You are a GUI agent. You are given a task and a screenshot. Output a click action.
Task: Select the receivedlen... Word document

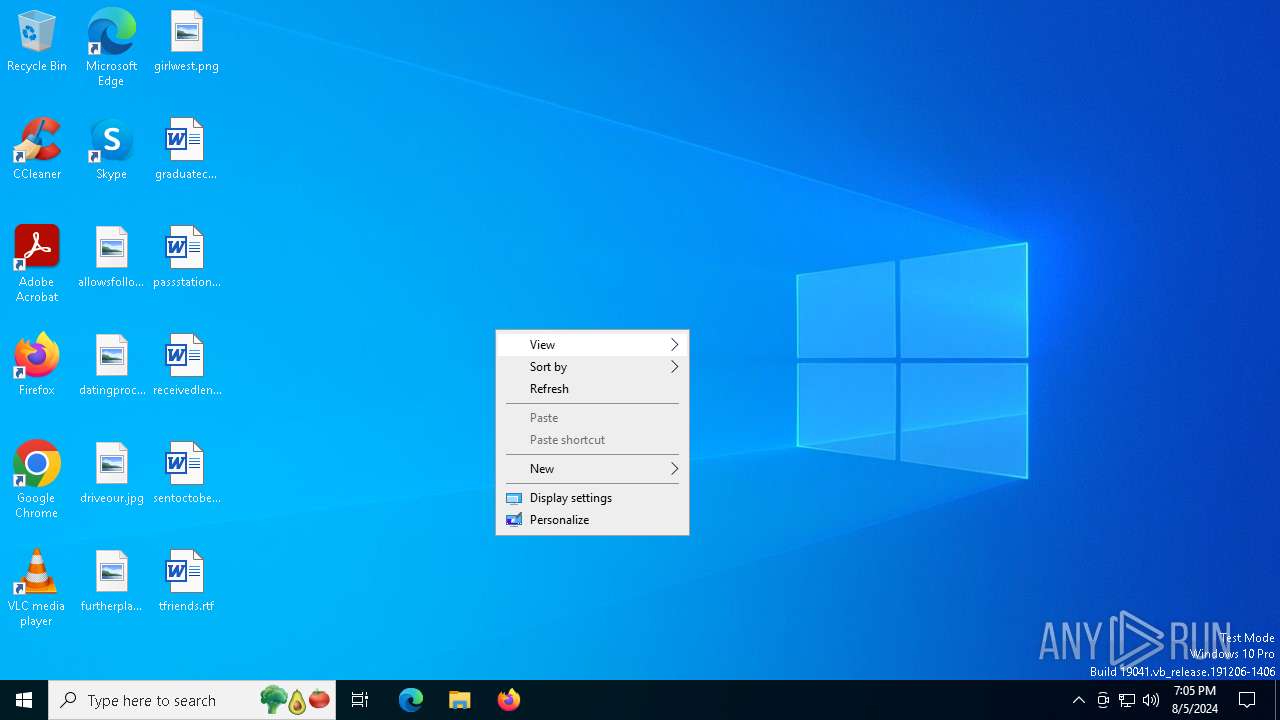coord(186,366)
